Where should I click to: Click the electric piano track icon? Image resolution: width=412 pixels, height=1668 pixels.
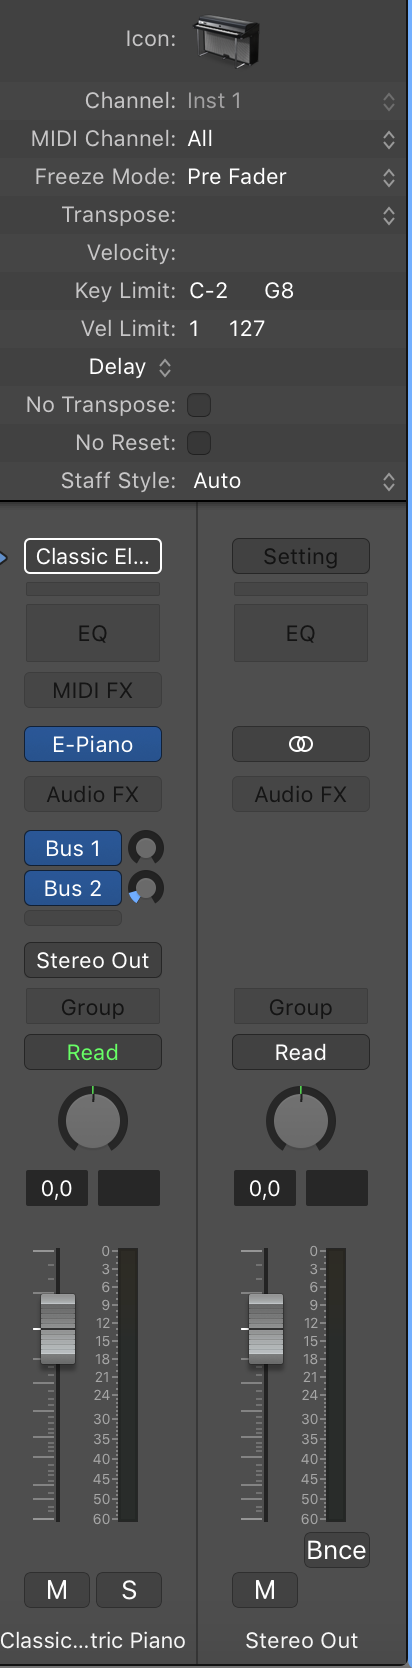[x=227, y=42]
